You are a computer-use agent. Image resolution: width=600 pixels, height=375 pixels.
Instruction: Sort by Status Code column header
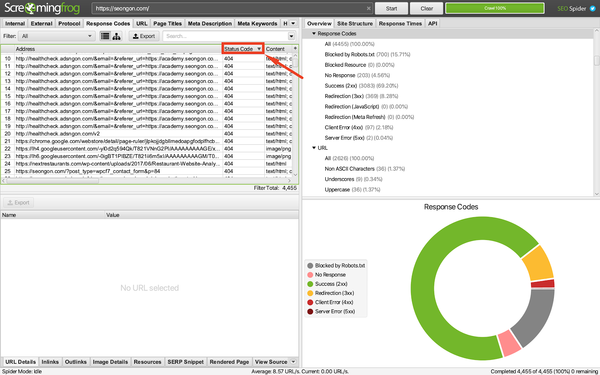[x=243, y=49]
